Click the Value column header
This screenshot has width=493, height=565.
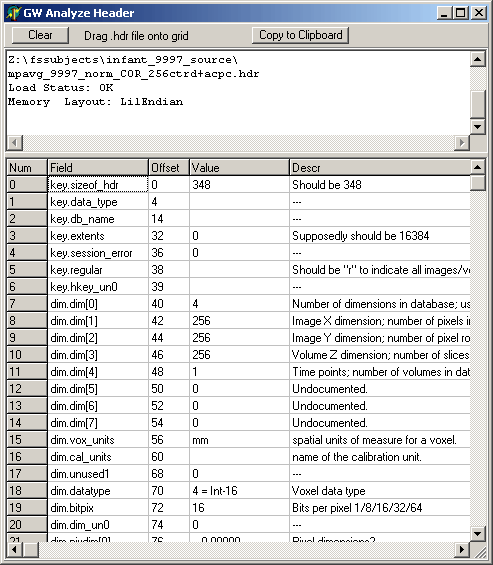(x=239, y=168)
